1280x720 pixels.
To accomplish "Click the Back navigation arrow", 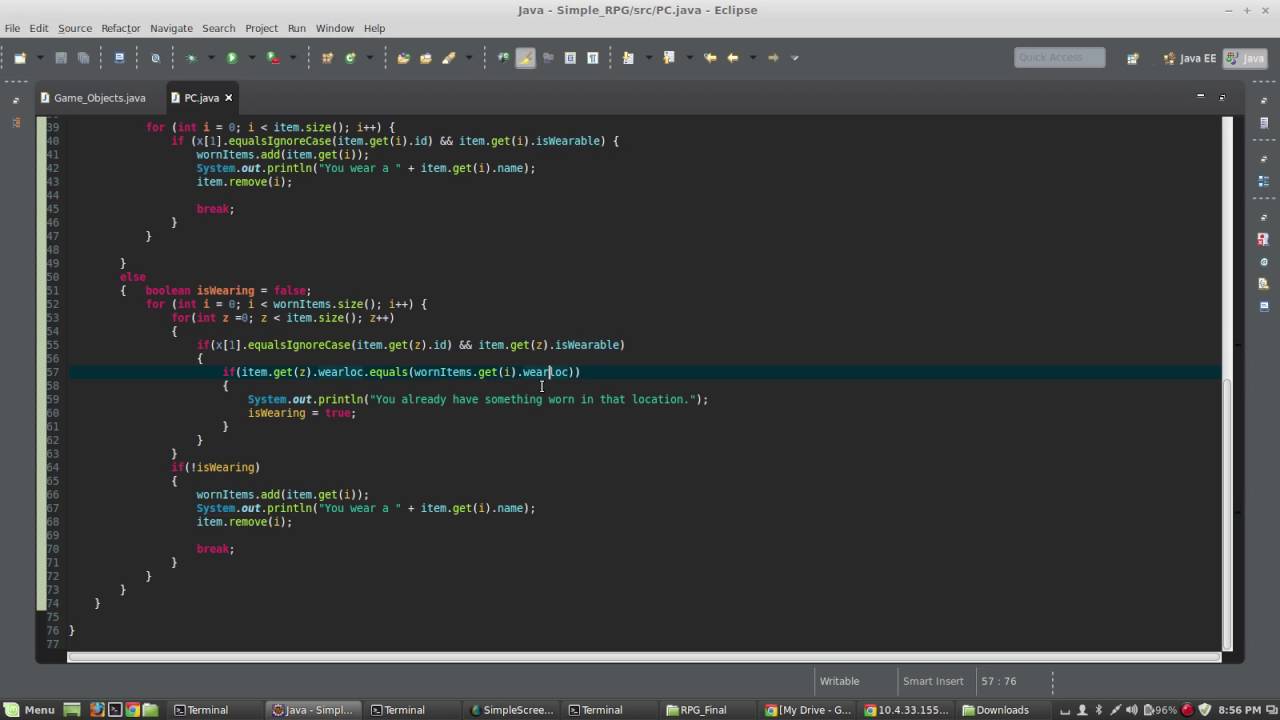I will pyautogui.click(x=733, y=58).
